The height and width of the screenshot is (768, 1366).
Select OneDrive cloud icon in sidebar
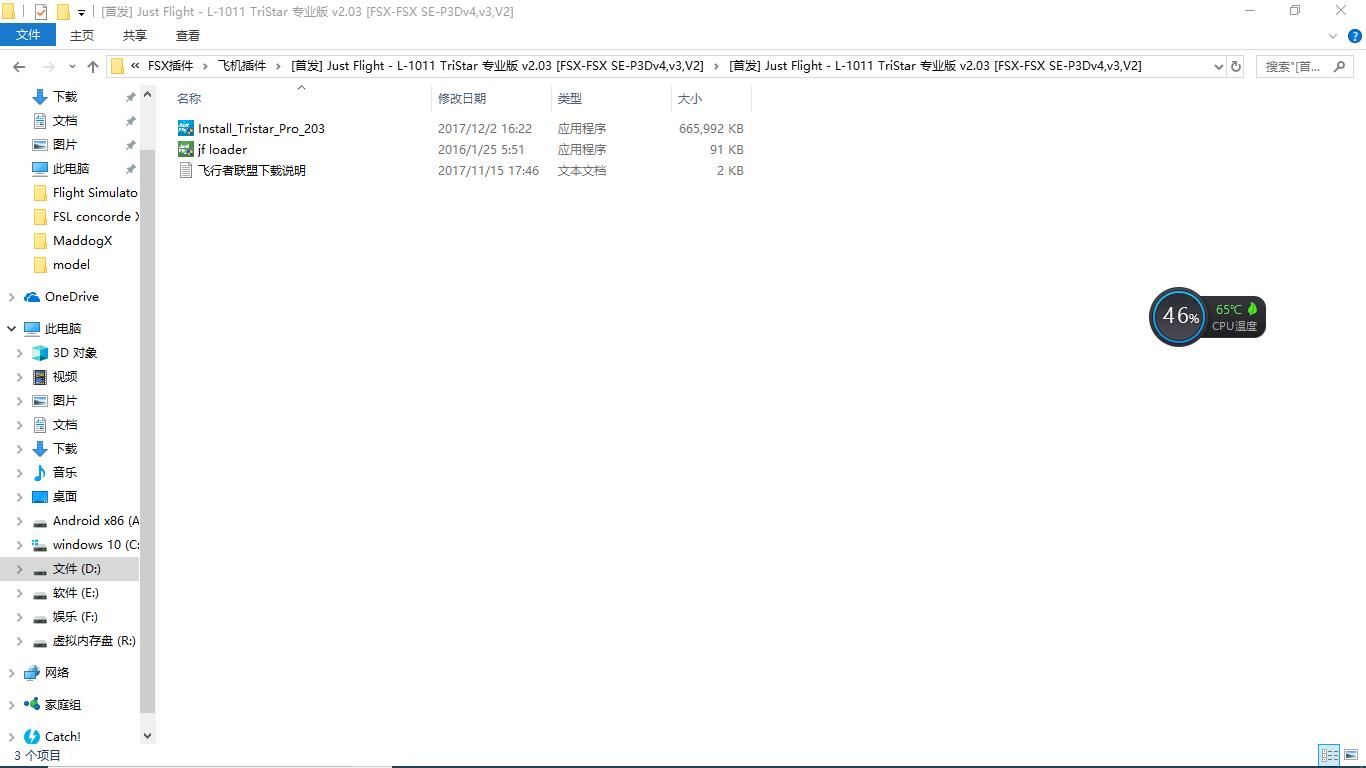(32, 296)
